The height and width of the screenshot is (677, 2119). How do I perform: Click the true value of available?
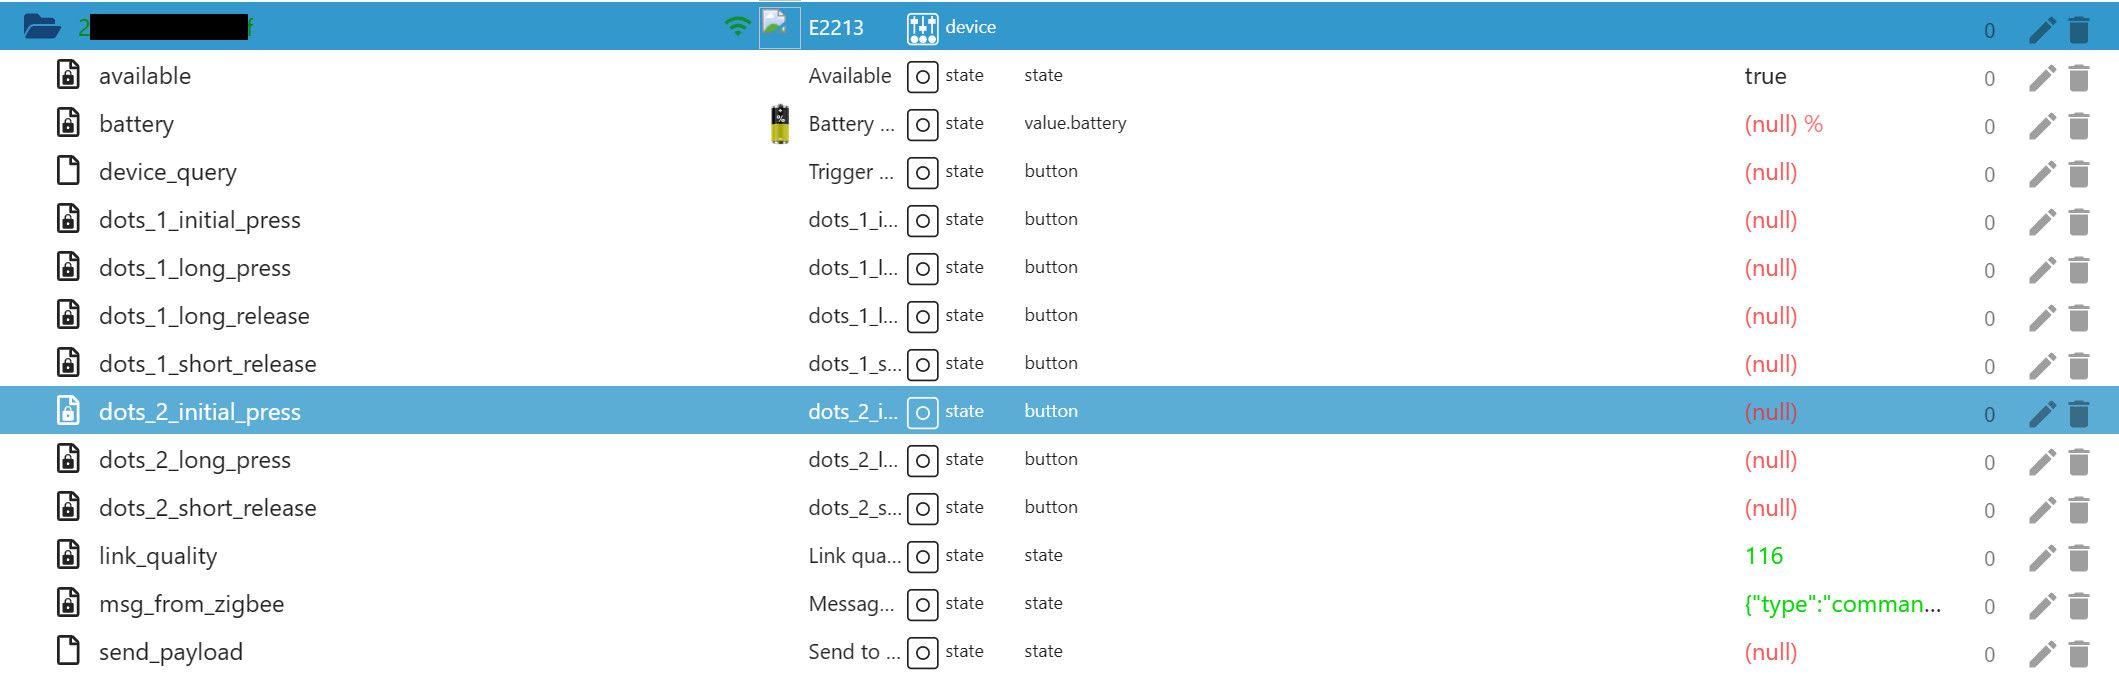coord(1765,76)
